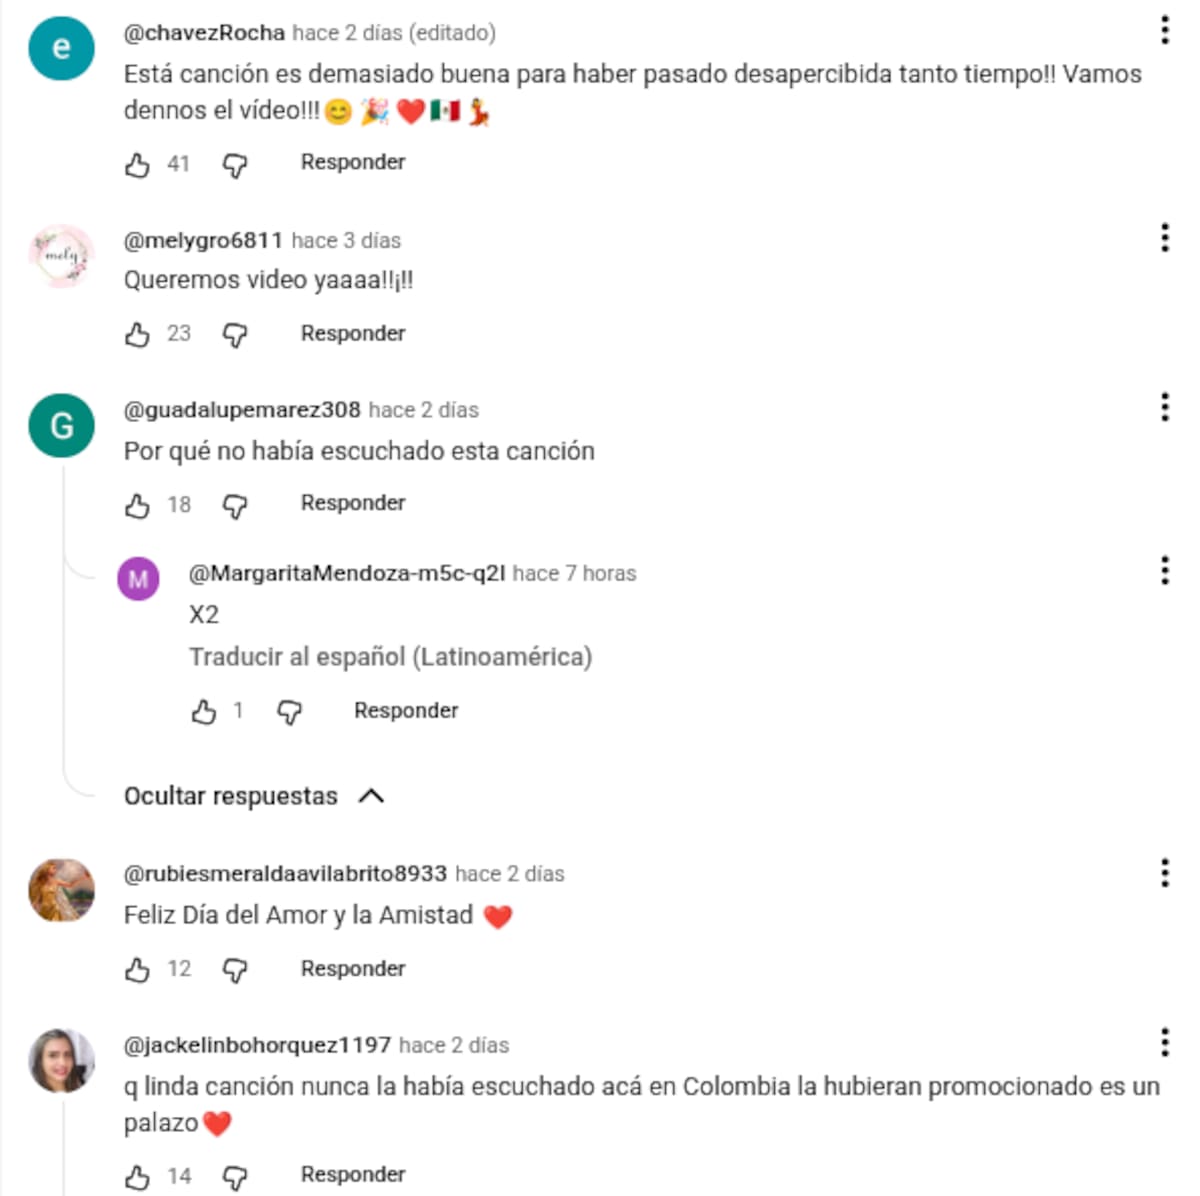Like the Feliz Día del Amor comment
This screenshot has height=1196, width=1200.
(138, 970)
